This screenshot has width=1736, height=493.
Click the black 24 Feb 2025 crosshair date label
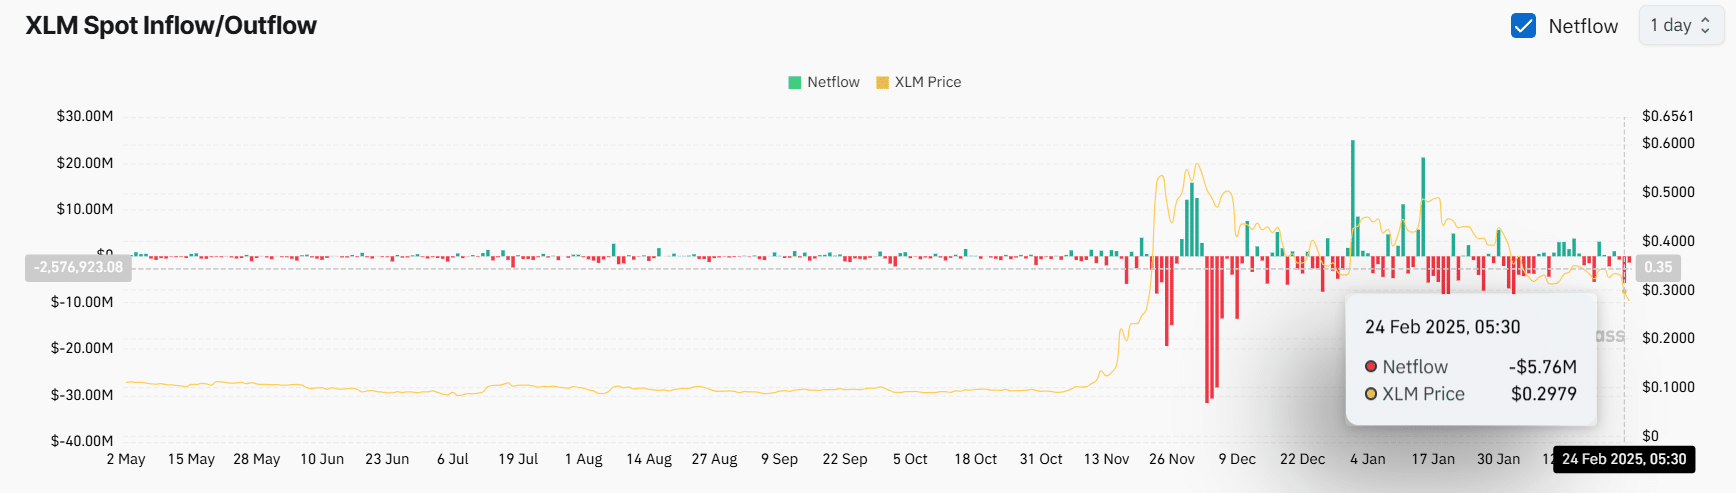(1624, 459)
